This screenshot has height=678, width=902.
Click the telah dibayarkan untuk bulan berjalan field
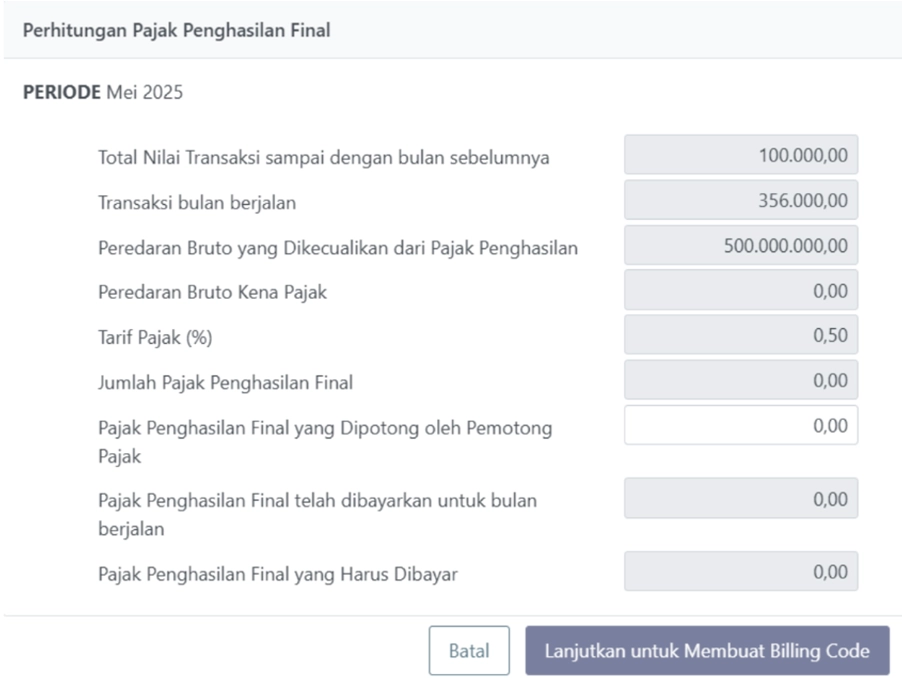pos(741,498)
